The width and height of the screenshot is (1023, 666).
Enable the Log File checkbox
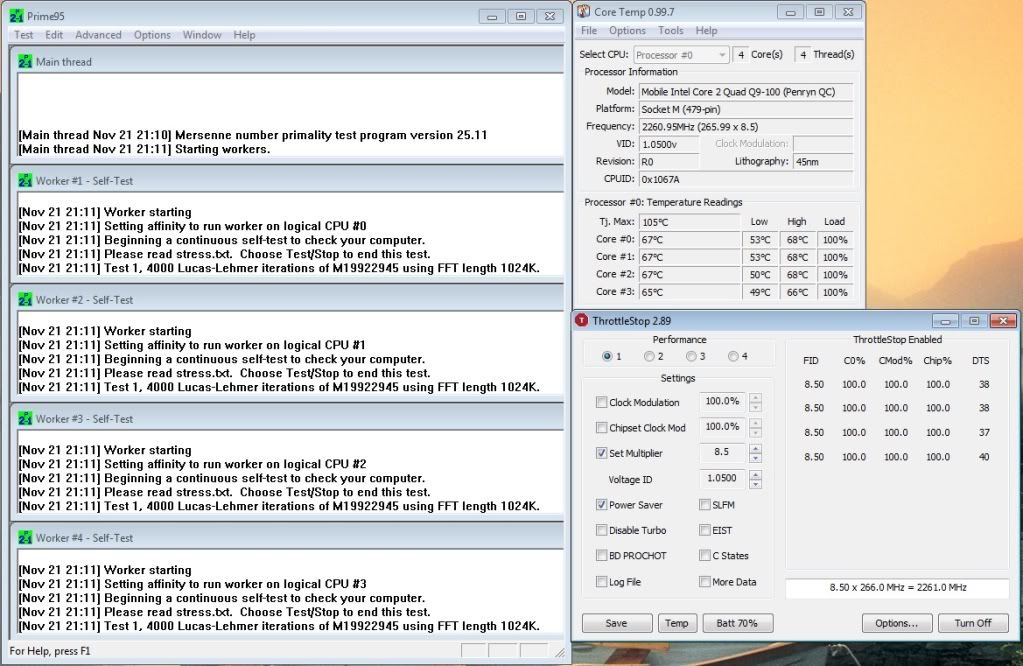(x=602, y=582)
